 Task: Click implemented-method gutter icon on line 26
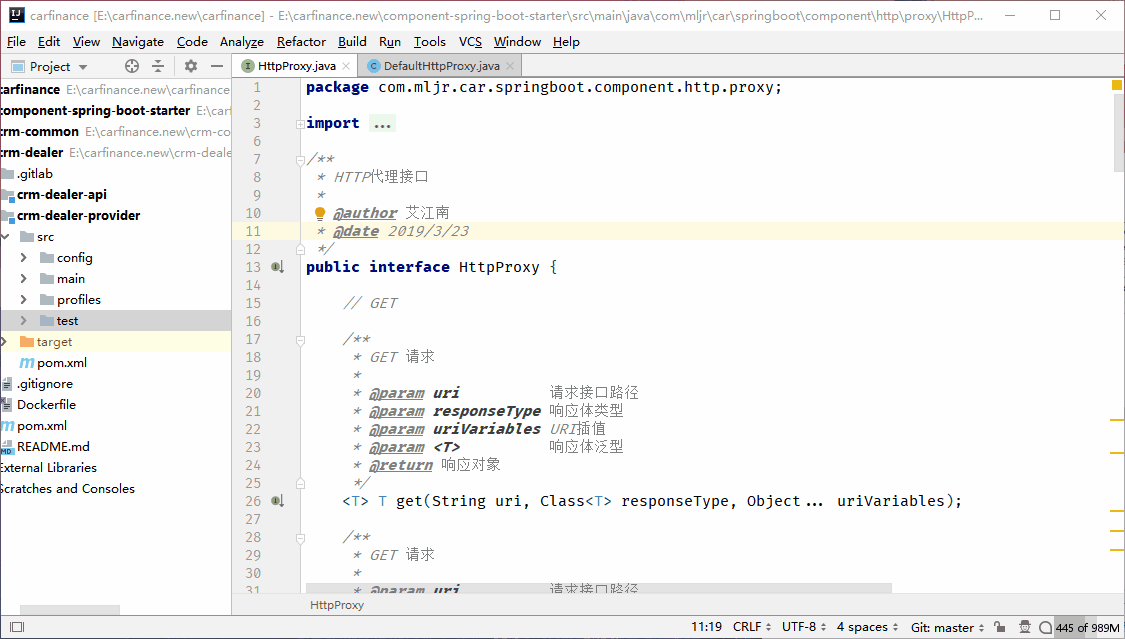click(x=278, y=501)
